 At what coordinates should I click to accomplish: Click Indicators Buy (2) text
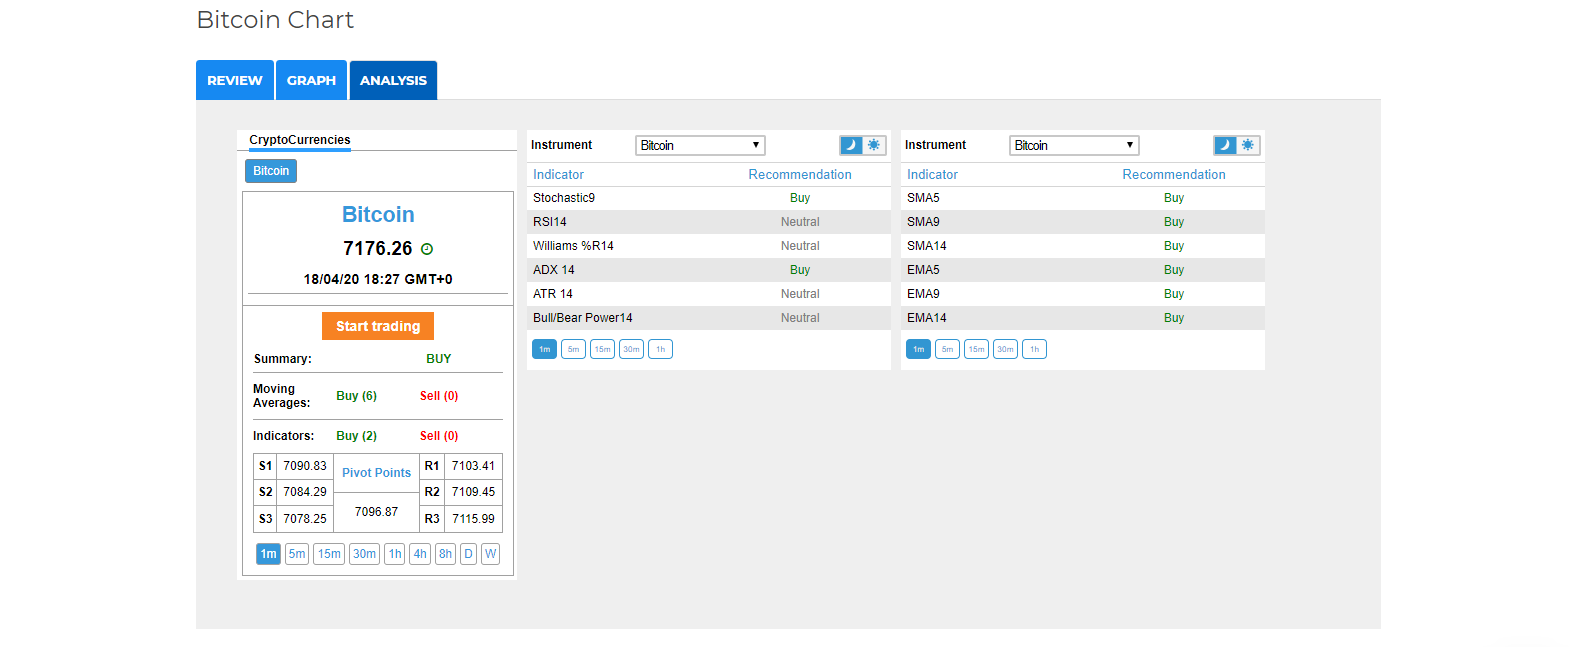click(356, 436)
